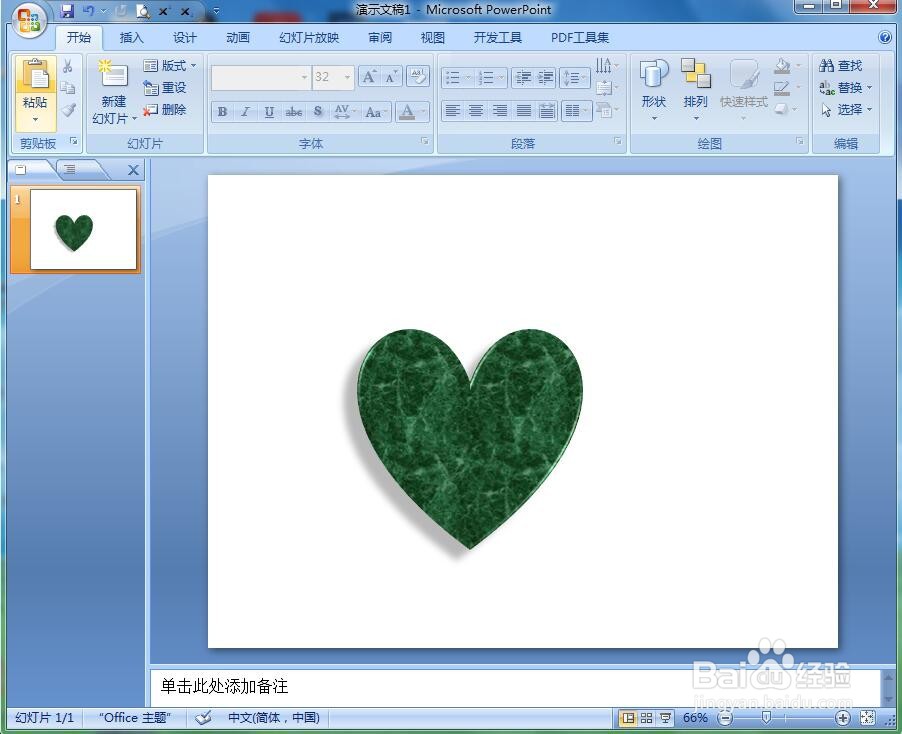The width and height of the screenshot is (902, 734).
Task: Switch to the 插入 (Insert) ribbon tab
Action: (x=132, y=37)
